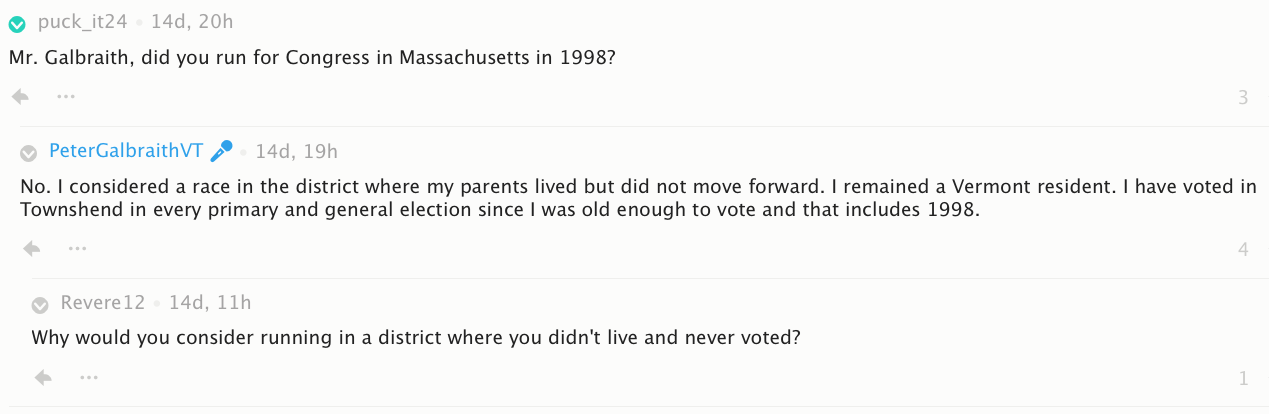Screen dimensions: 1269x414
Task: Open puck_it24's user profile
Action: click(82, 22)
